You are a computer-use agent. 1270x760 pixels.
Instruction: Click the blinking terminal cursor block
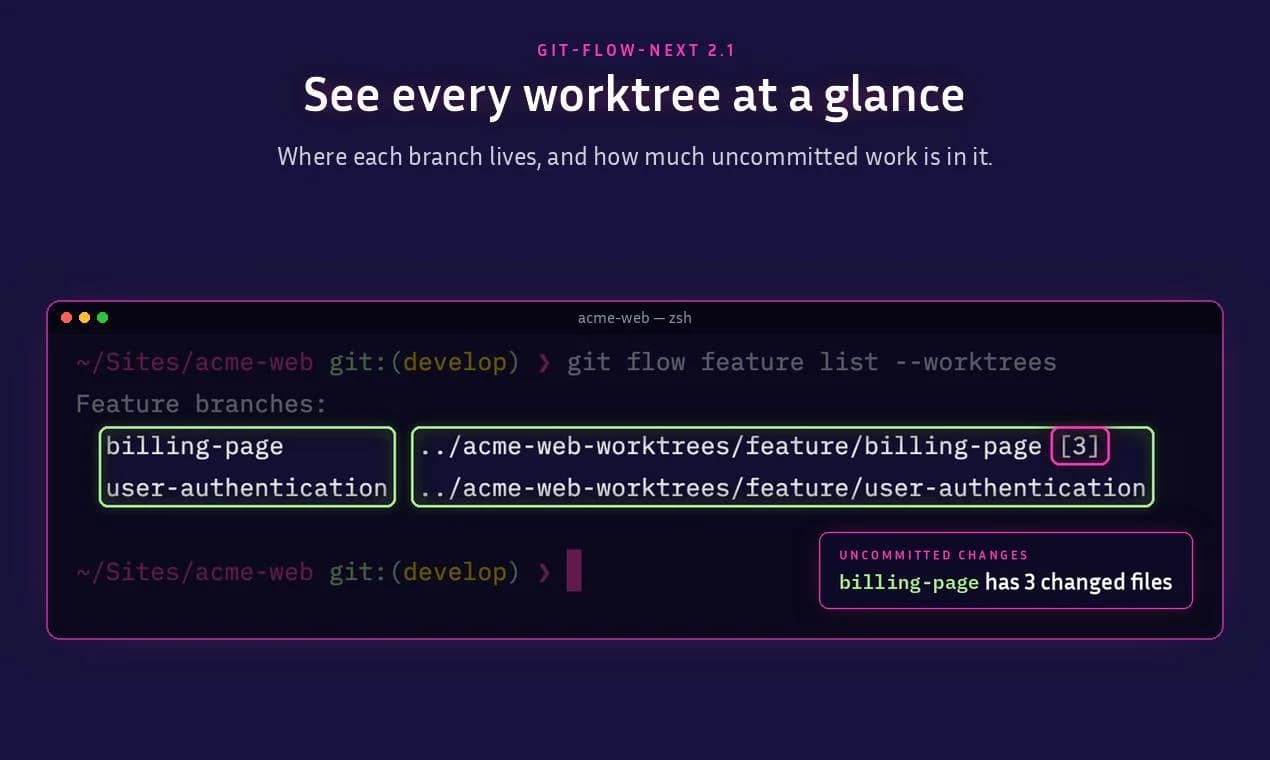tap(574, 570)
